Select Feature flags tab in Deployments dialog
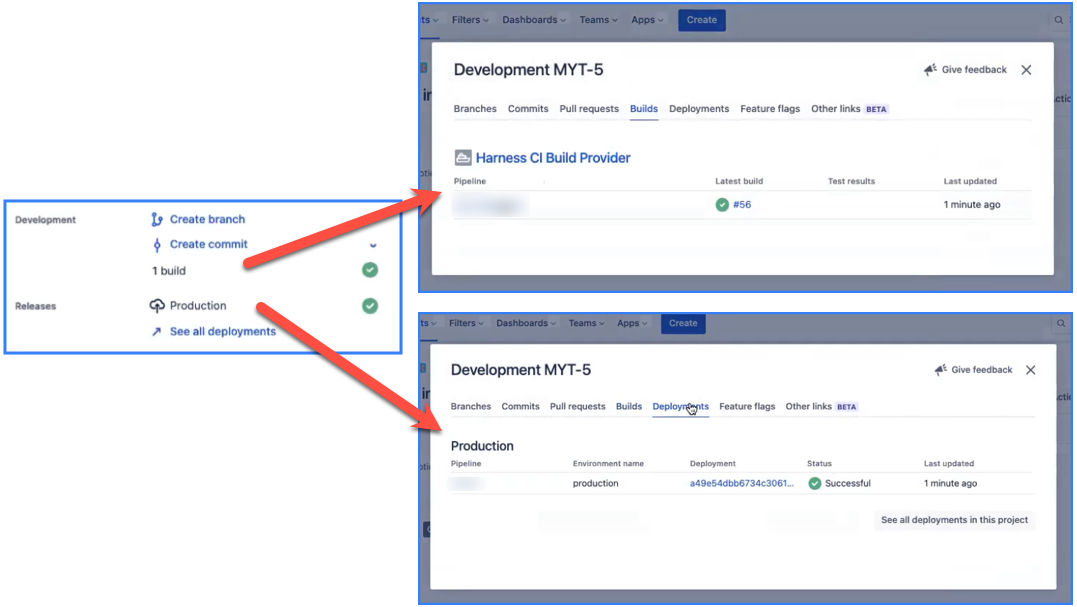1077x607 pixels. point(747,407)
